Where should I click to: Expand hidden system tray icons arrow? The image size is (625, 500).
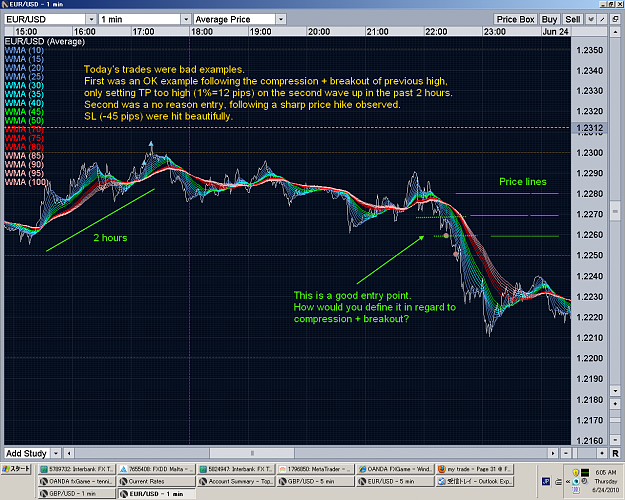[568, 482]
